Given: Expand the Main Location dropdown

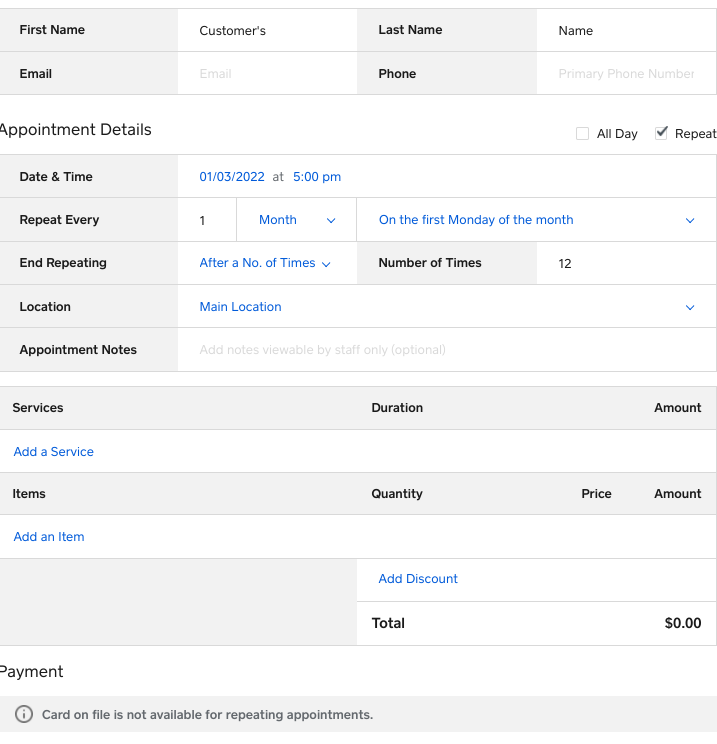Looking at the screenshot, I should tap(445, 307).
